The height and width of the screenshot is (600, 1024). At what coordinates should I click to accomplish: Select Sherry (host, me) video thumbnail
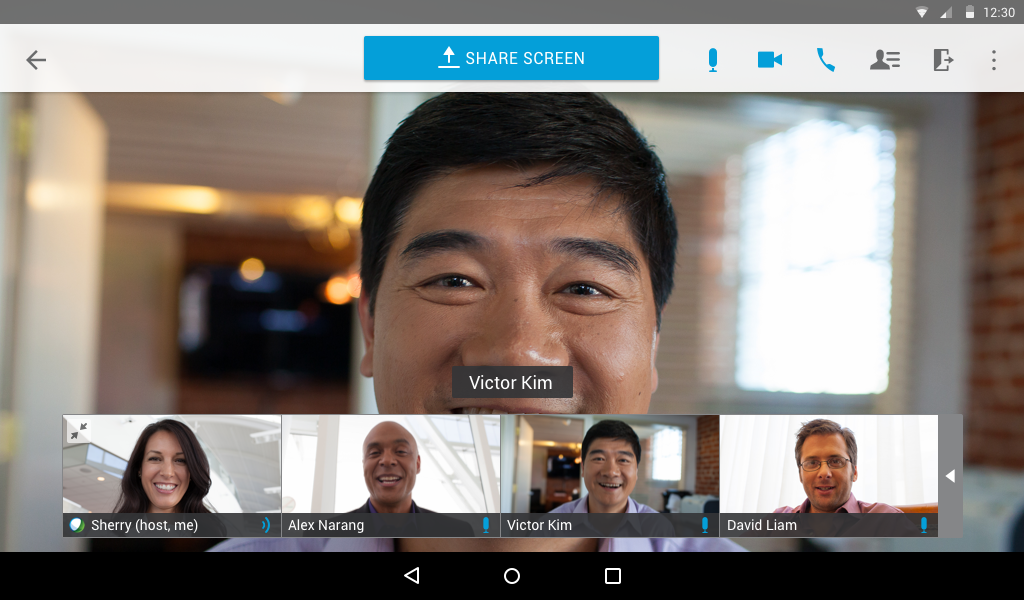pos(172,476)
